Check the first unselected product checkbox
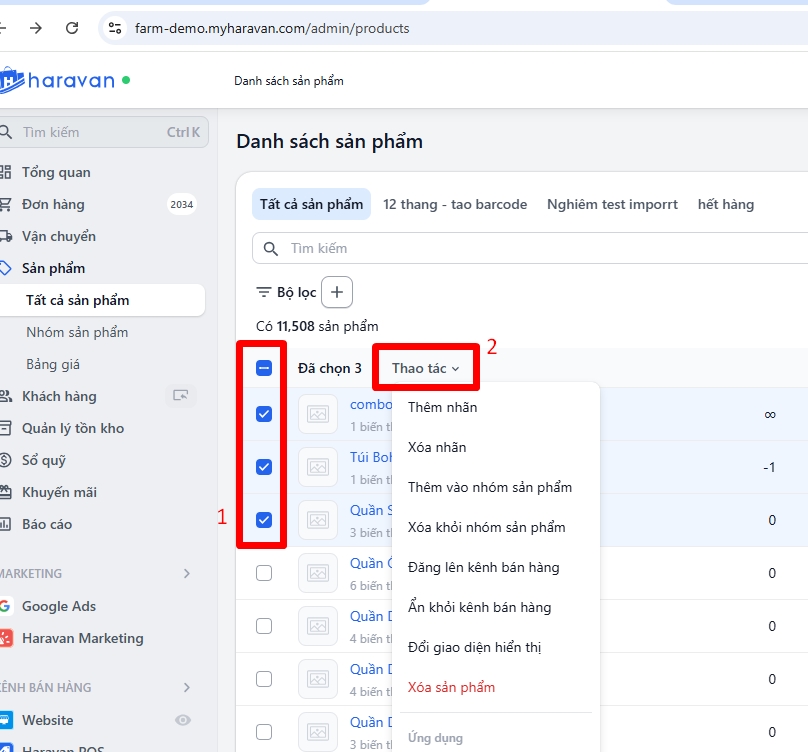808x752 pixels. tap(264, 573)
